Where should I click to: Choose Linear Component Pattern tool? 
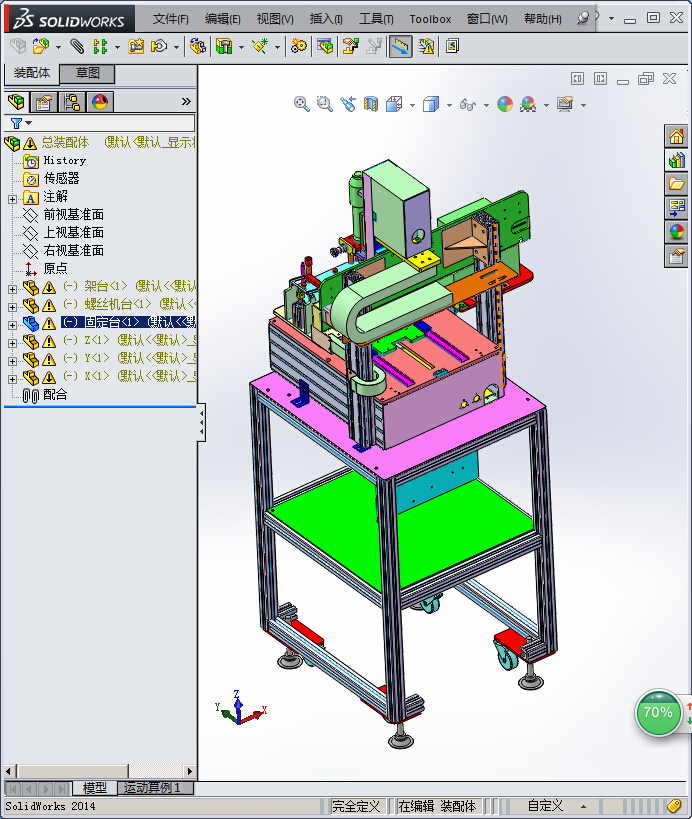tap(100, 46)
